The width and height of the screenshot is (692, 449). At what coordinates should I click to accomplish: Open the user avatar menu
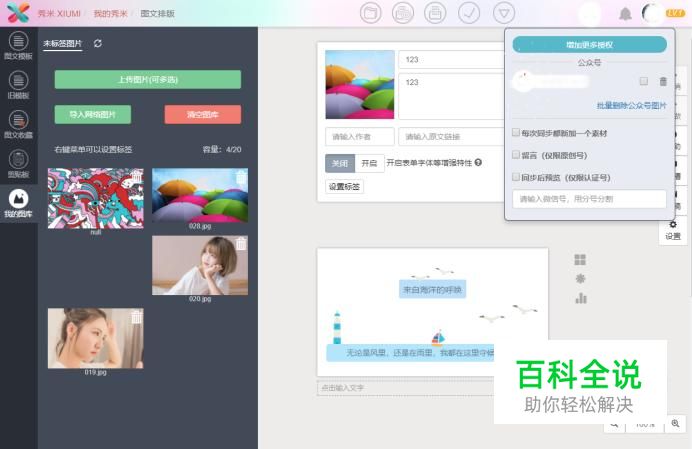tap(652, 14)
